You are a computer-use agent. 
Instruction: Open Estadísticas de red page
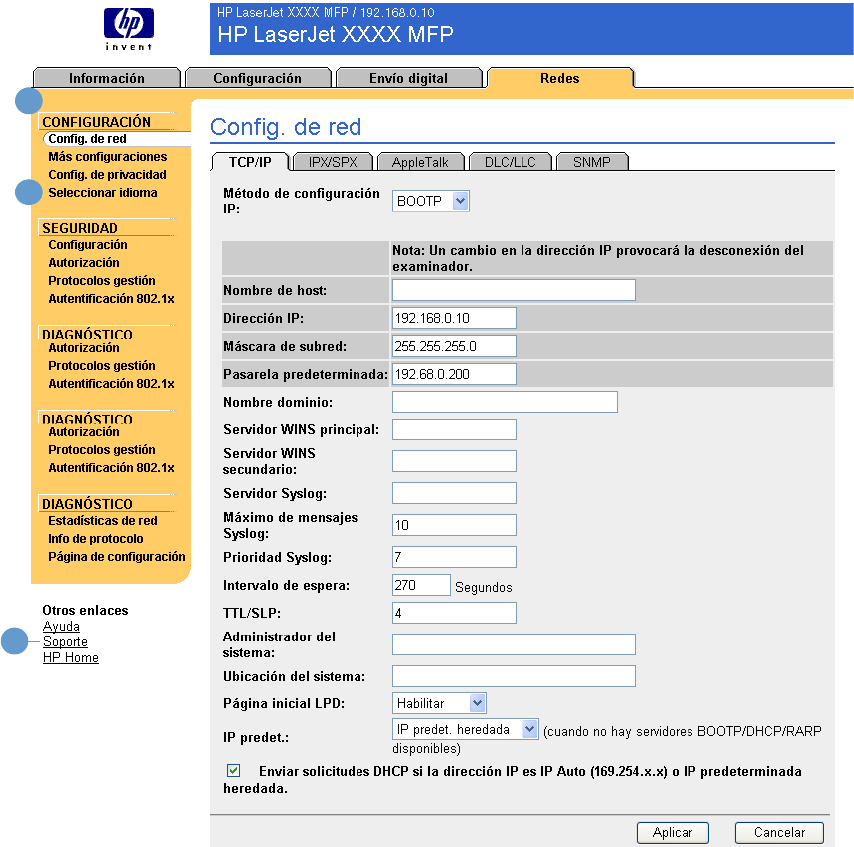(103, 521)
